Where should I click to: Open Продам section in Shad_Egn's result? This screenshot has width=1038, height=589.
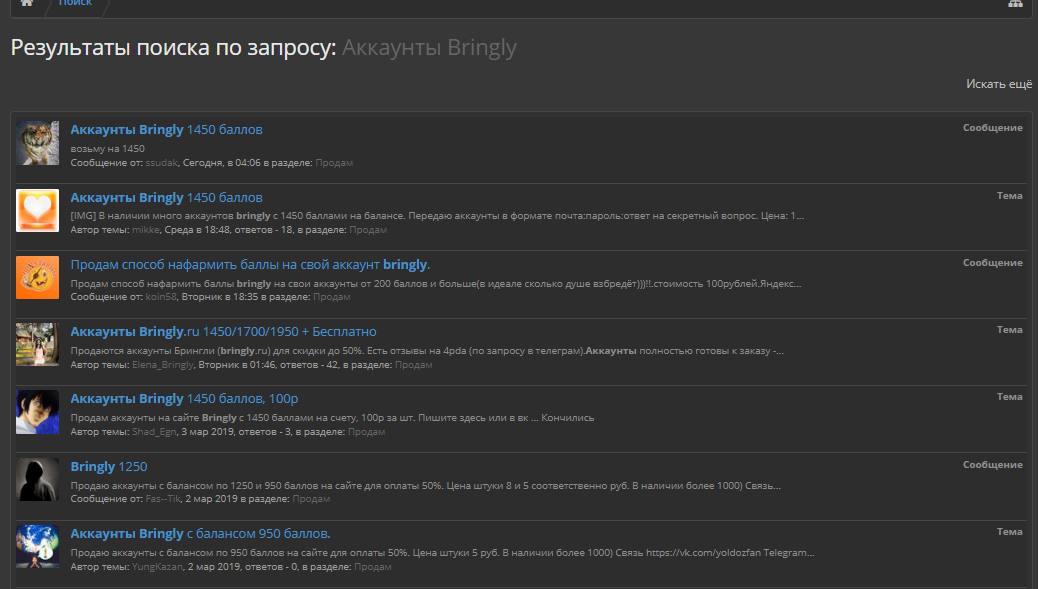click(x=367, y=432)
